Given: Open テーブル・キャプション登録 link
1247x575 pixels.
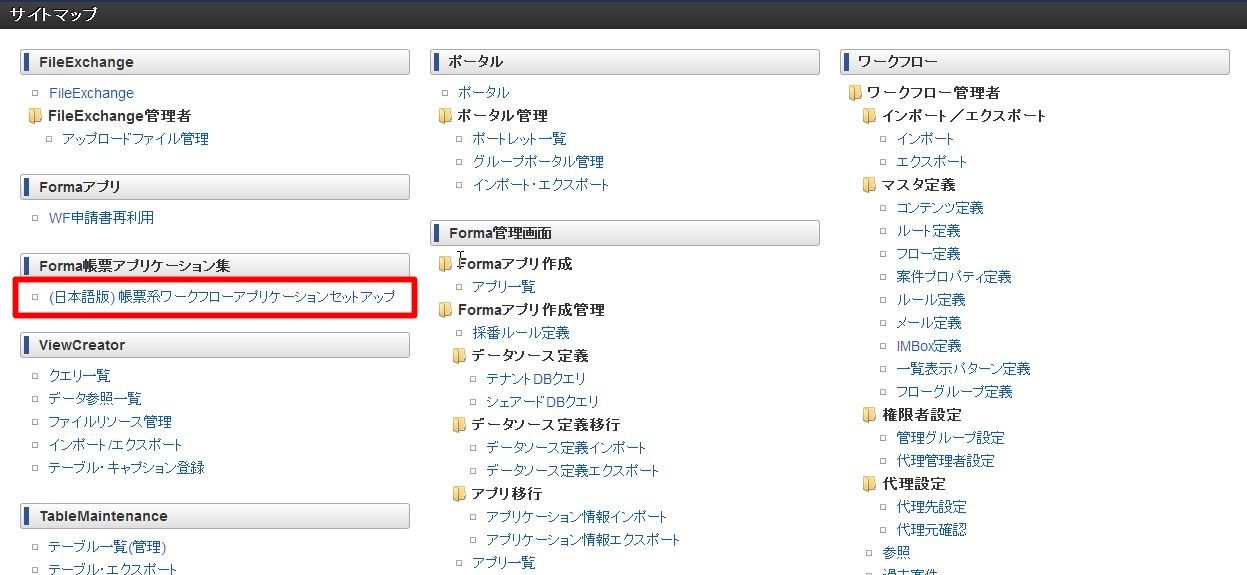Looking at the screenshot, I should (127, 468).
